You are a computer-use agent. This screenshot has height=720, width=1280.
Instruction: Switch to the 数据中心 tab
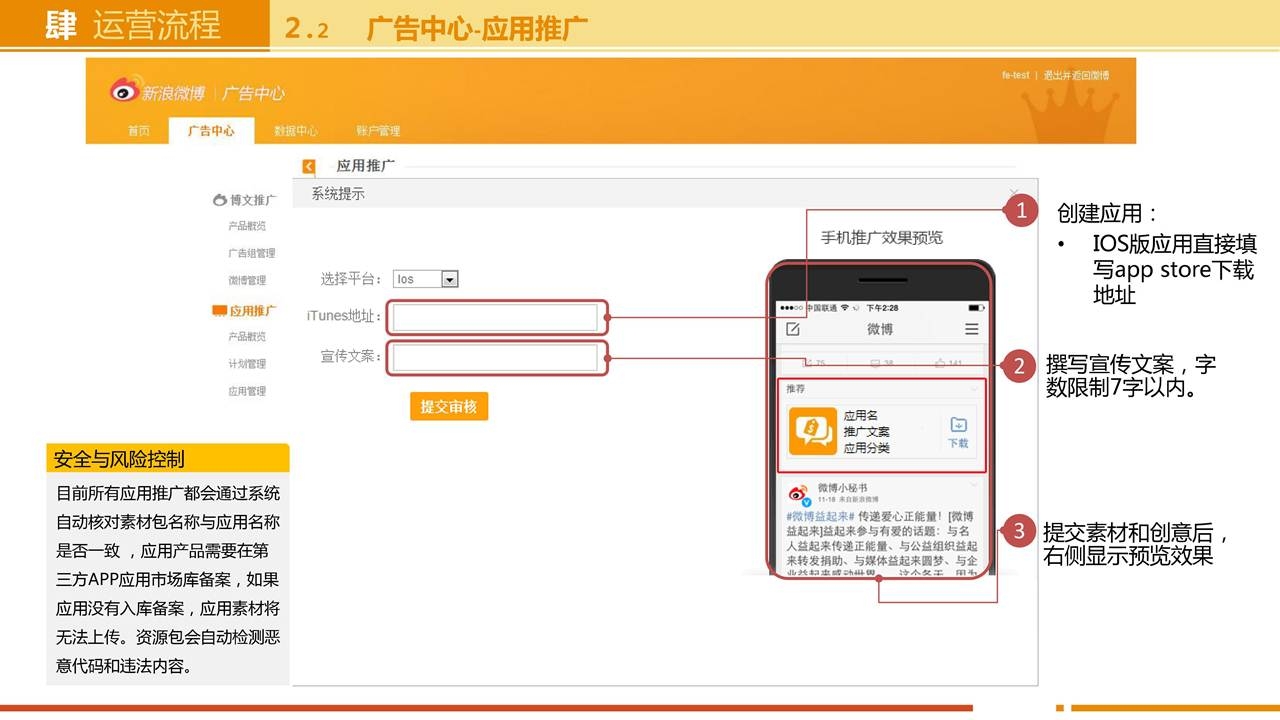tap(295, 131)
